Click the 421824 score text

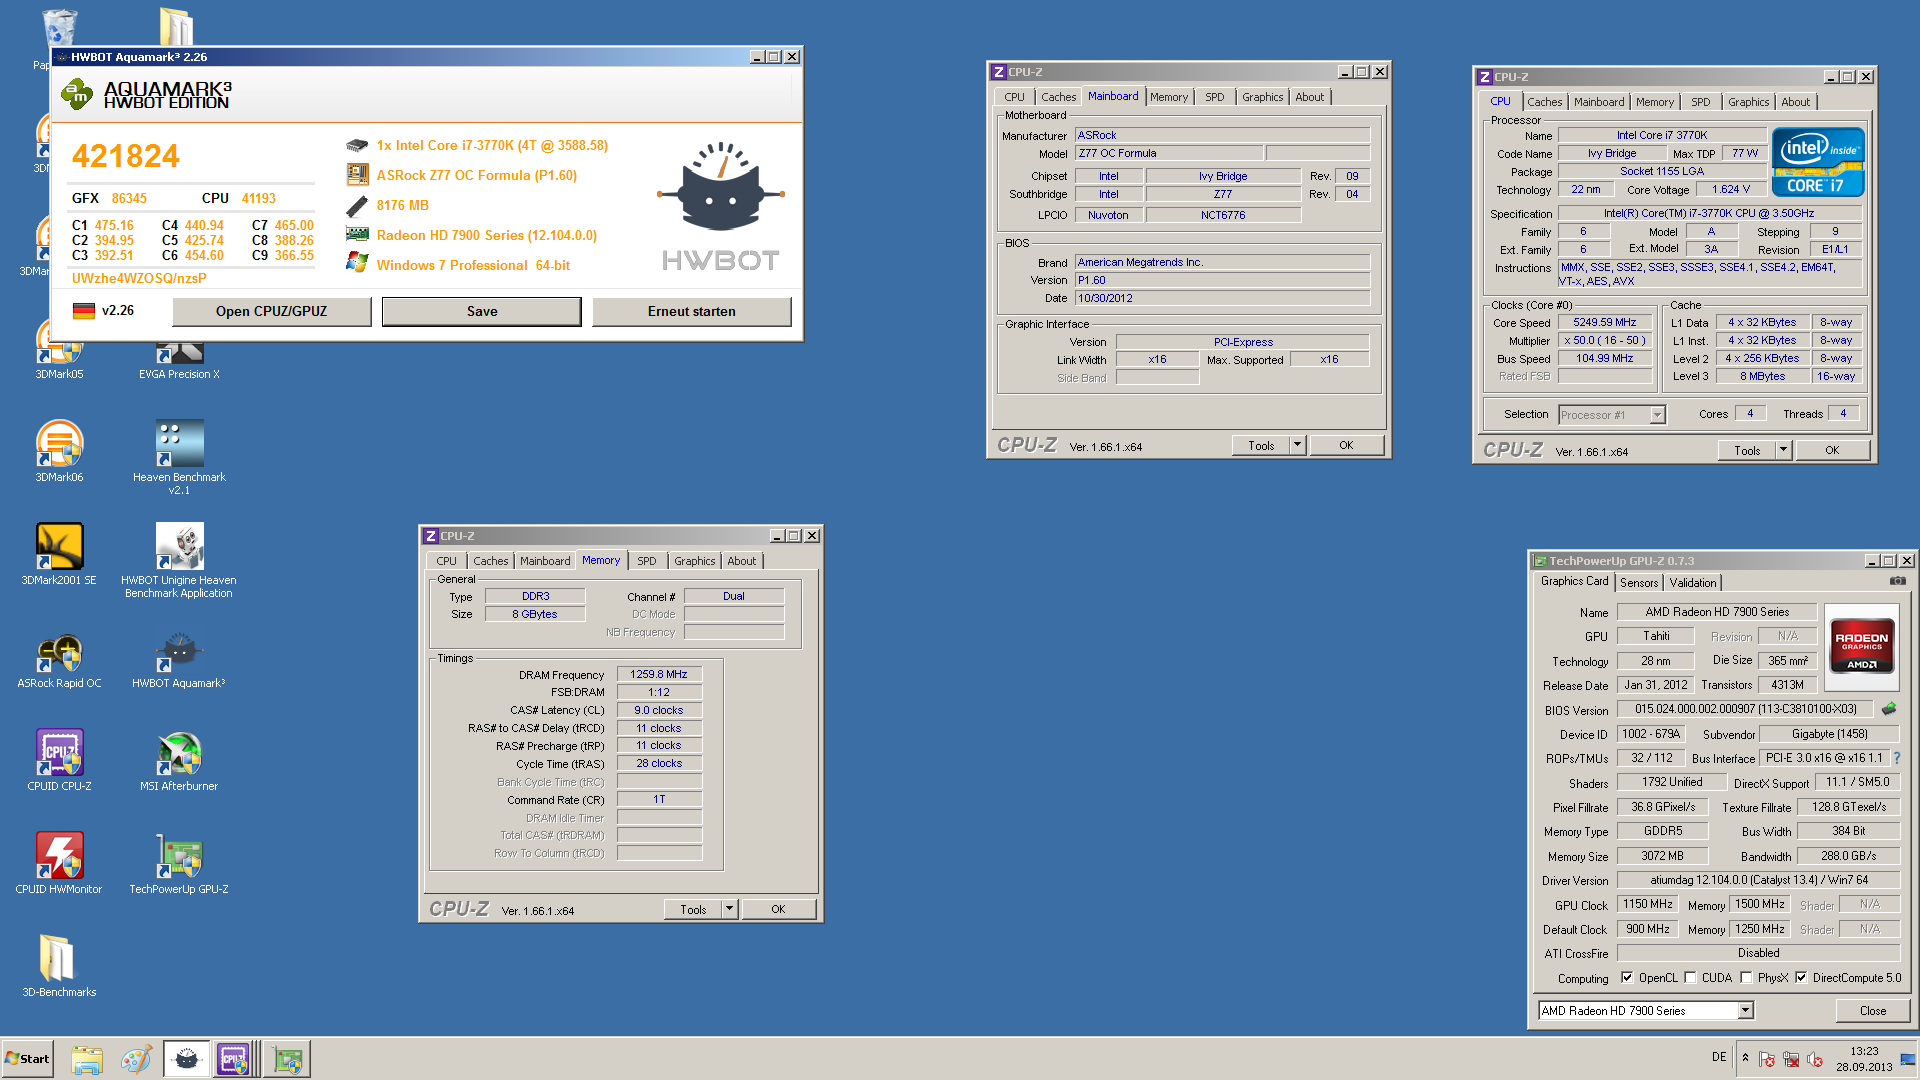pos(126,156)
